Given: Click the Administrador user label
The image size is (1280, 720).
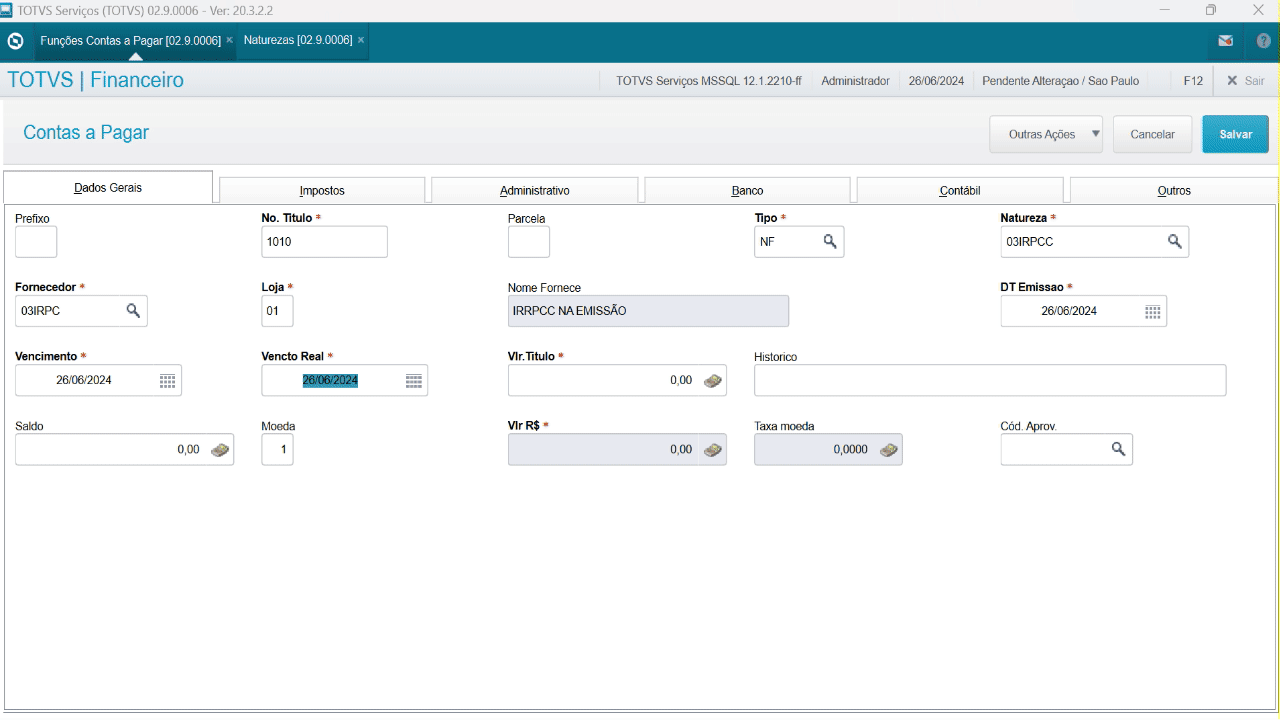Looking at the screenshot, I should (855, 81).
